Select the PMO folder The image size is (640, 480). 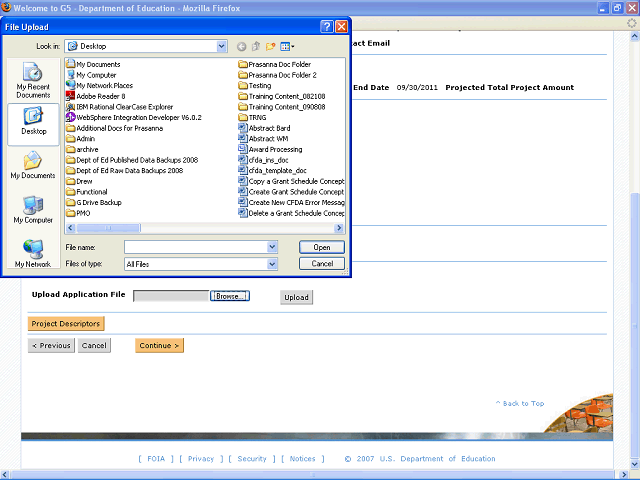[x=78, y=213]
